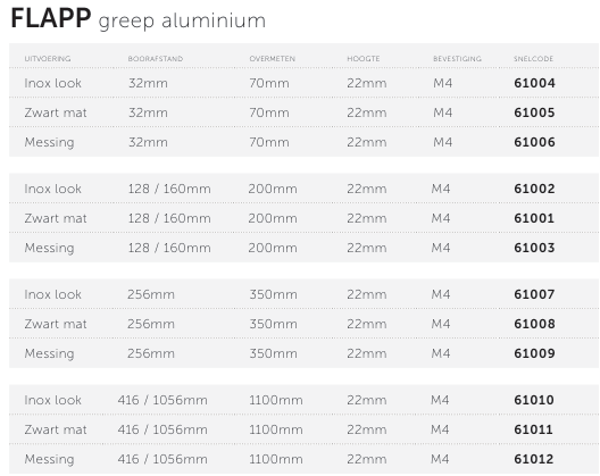Click snelcode 61001

point(534,218)
